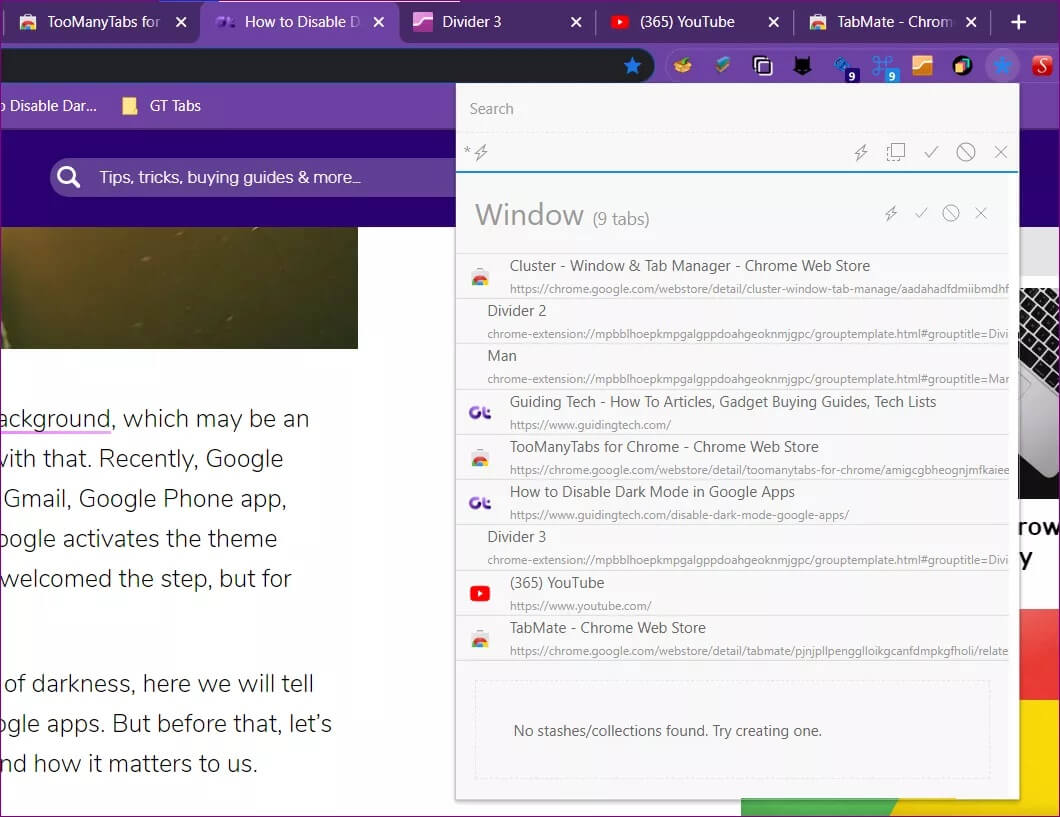Image resolution: width=1060 pixels, height=817 pixels.
Task: Select the Man list entry
Action: pos(732,367)
